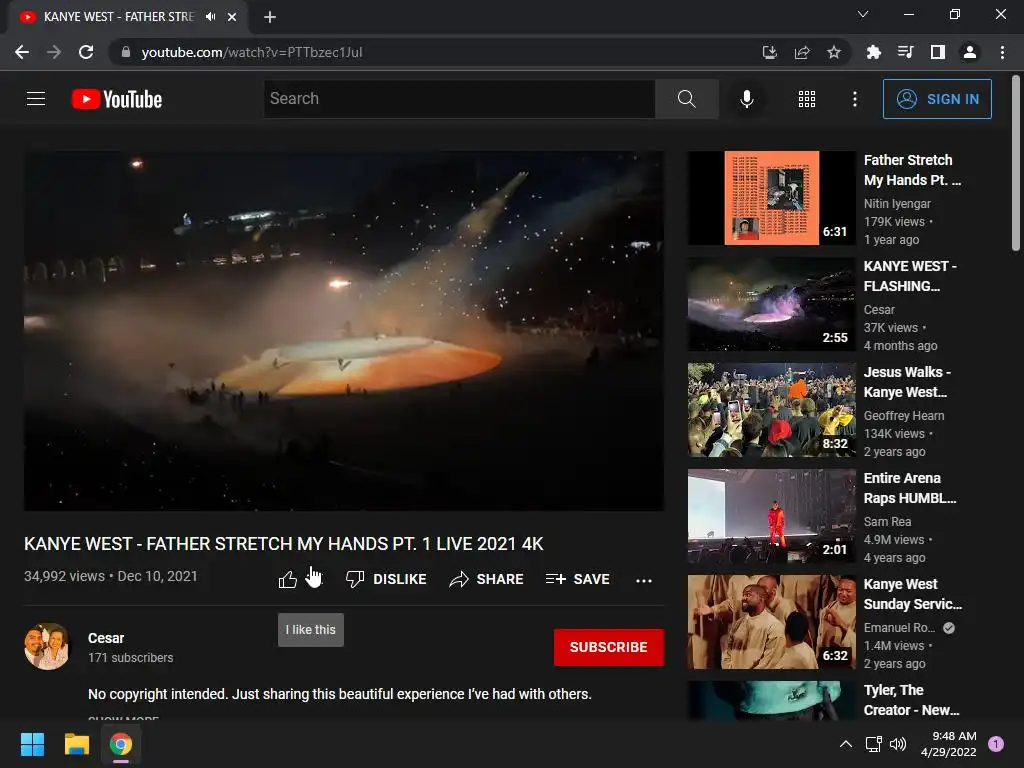Go back in the browser
Viewport: 1024px width, 768px height.
click(x=22, y=52)
